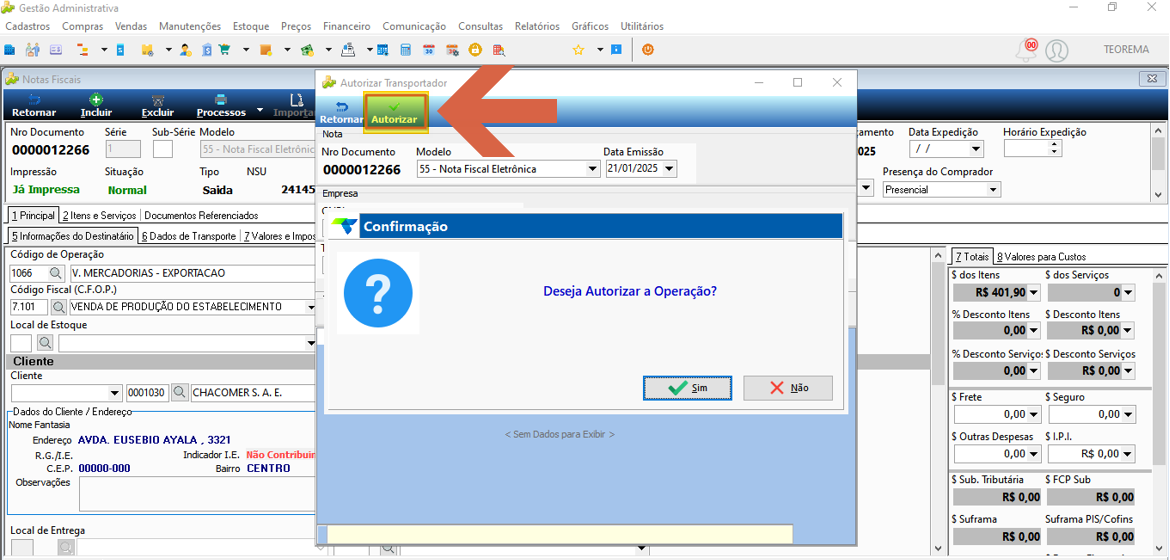Open the Modelo dropdown in Autorizar Transportador
This screenshot has width=1170, height=560.
(x=593, y=169)
